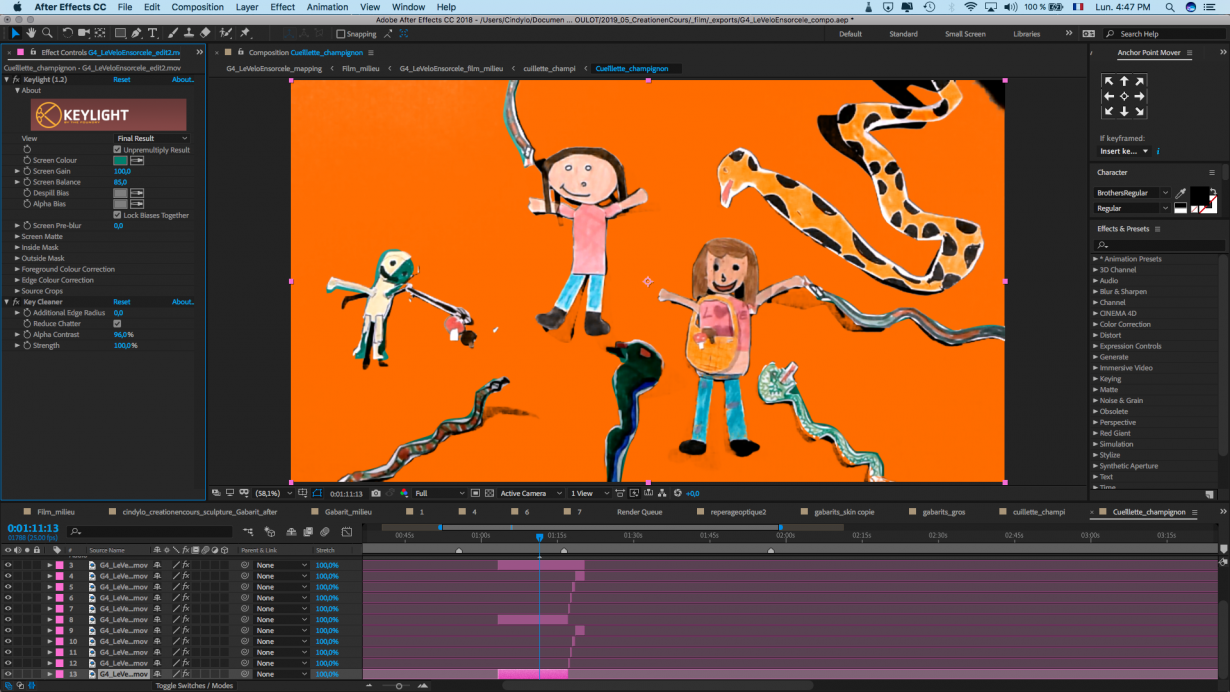Screen dimensions: 1230x692
Task: Toggle the transparency grid icon in viewer
Action: 489,493
